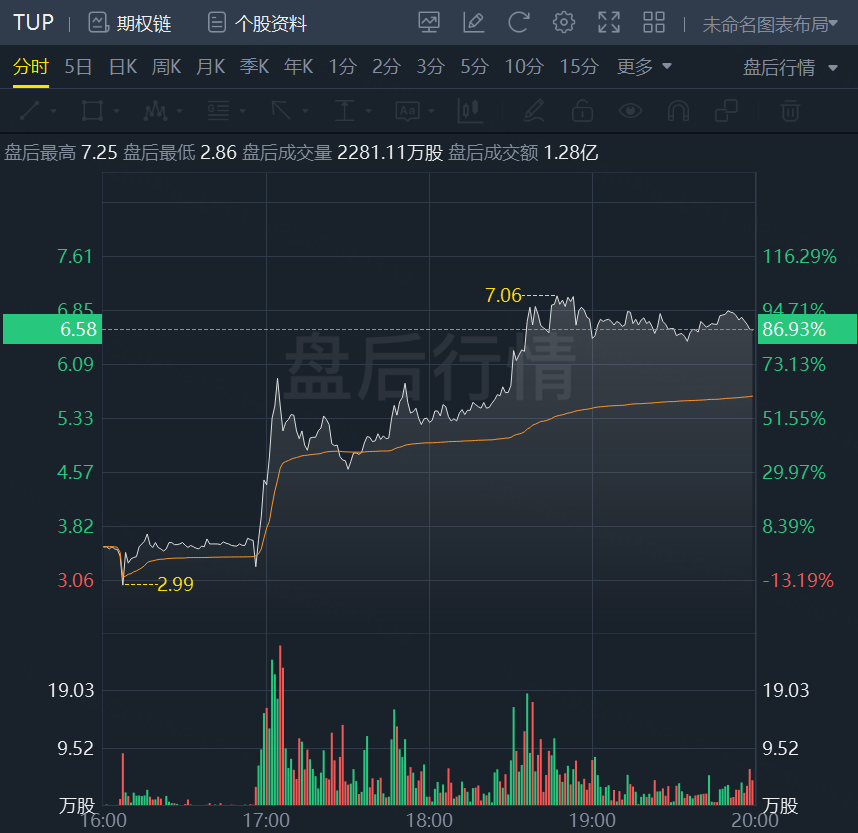Expand the line drawing tool options arrow
Image resolution: width=858 pixels, height=833 pixels.
54,111
